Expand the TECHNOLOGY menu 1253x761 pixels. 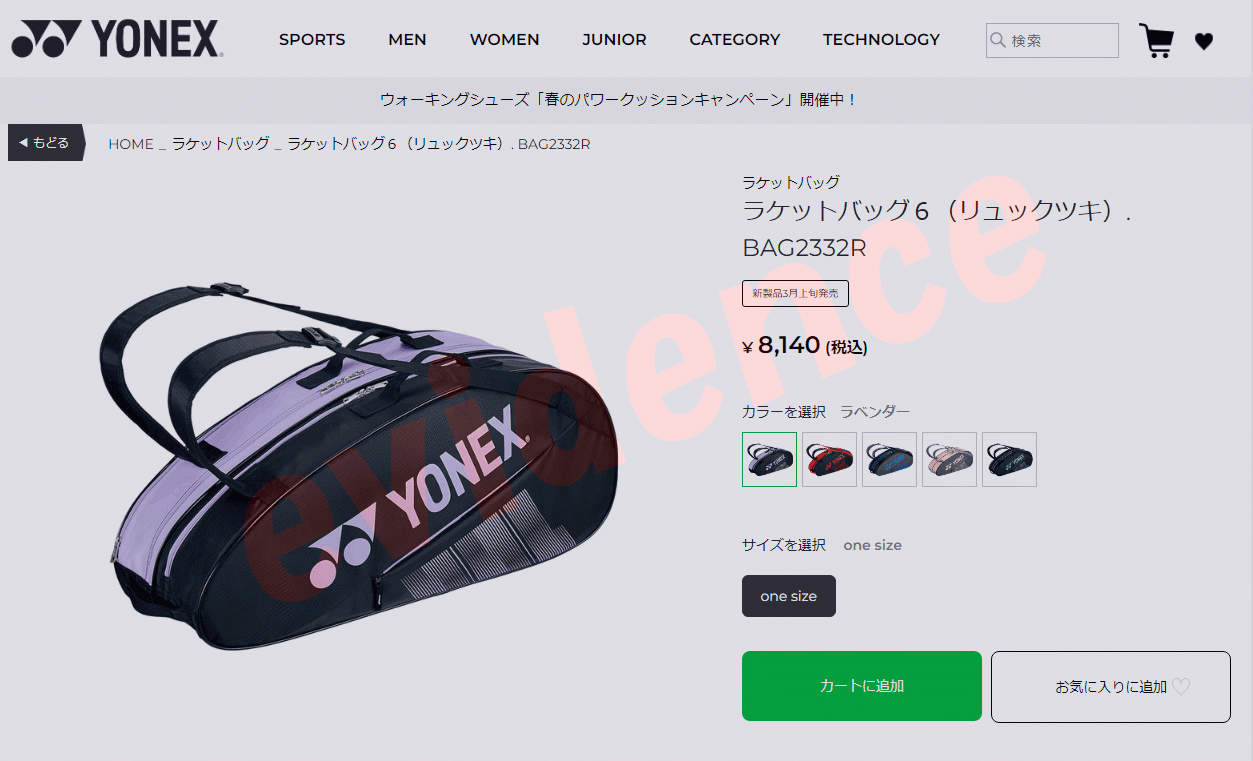coord(881,40)
